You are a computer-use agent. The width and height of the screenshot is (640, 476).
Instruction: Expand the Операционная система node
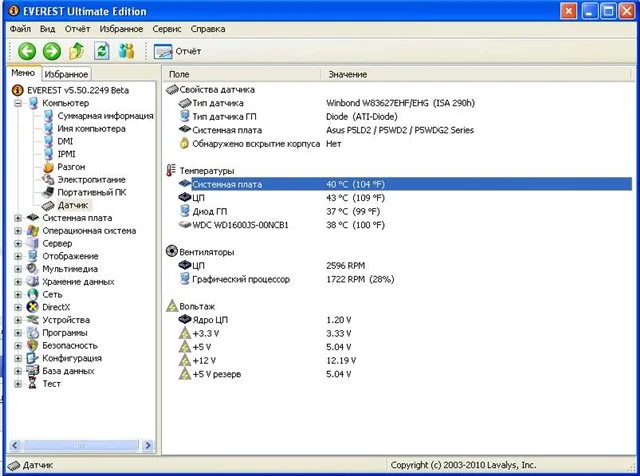click(19, 230)
